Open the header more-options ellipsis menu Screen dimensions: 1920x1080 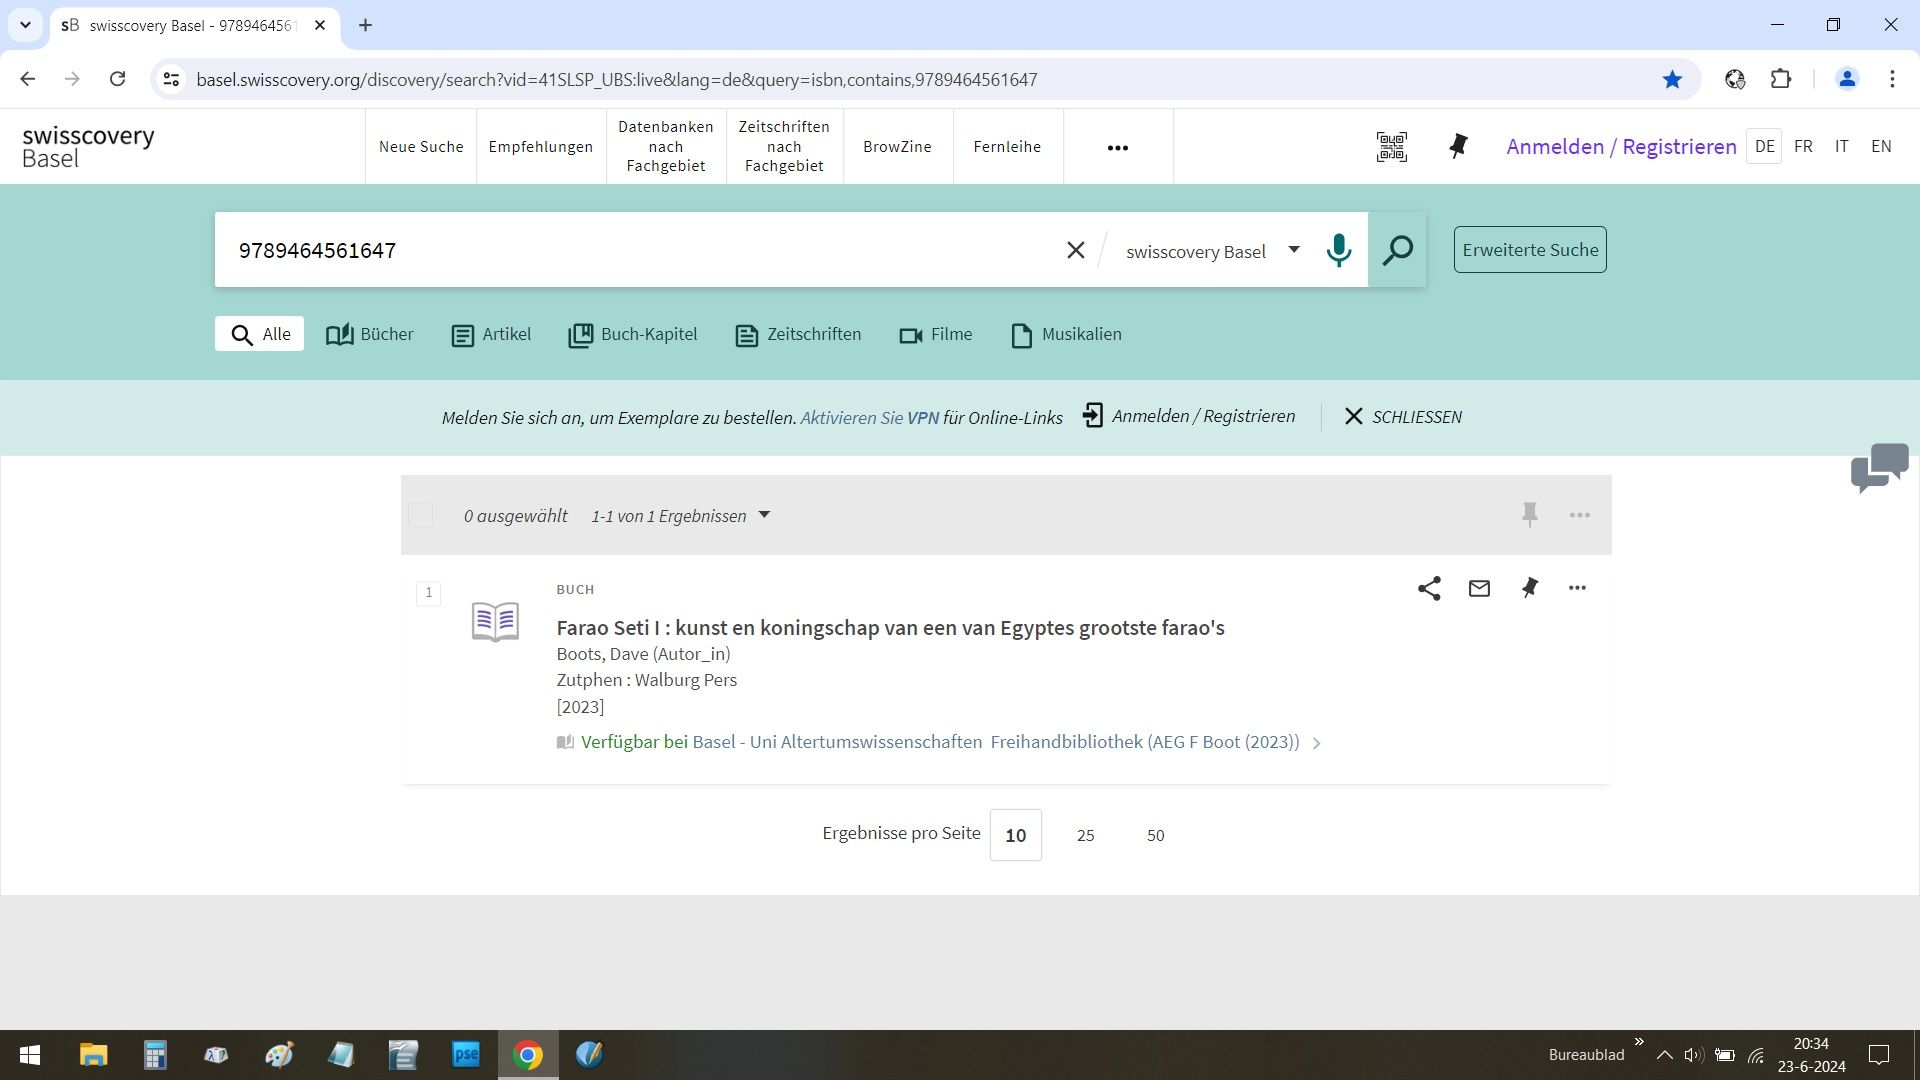tap(1117, 147)
